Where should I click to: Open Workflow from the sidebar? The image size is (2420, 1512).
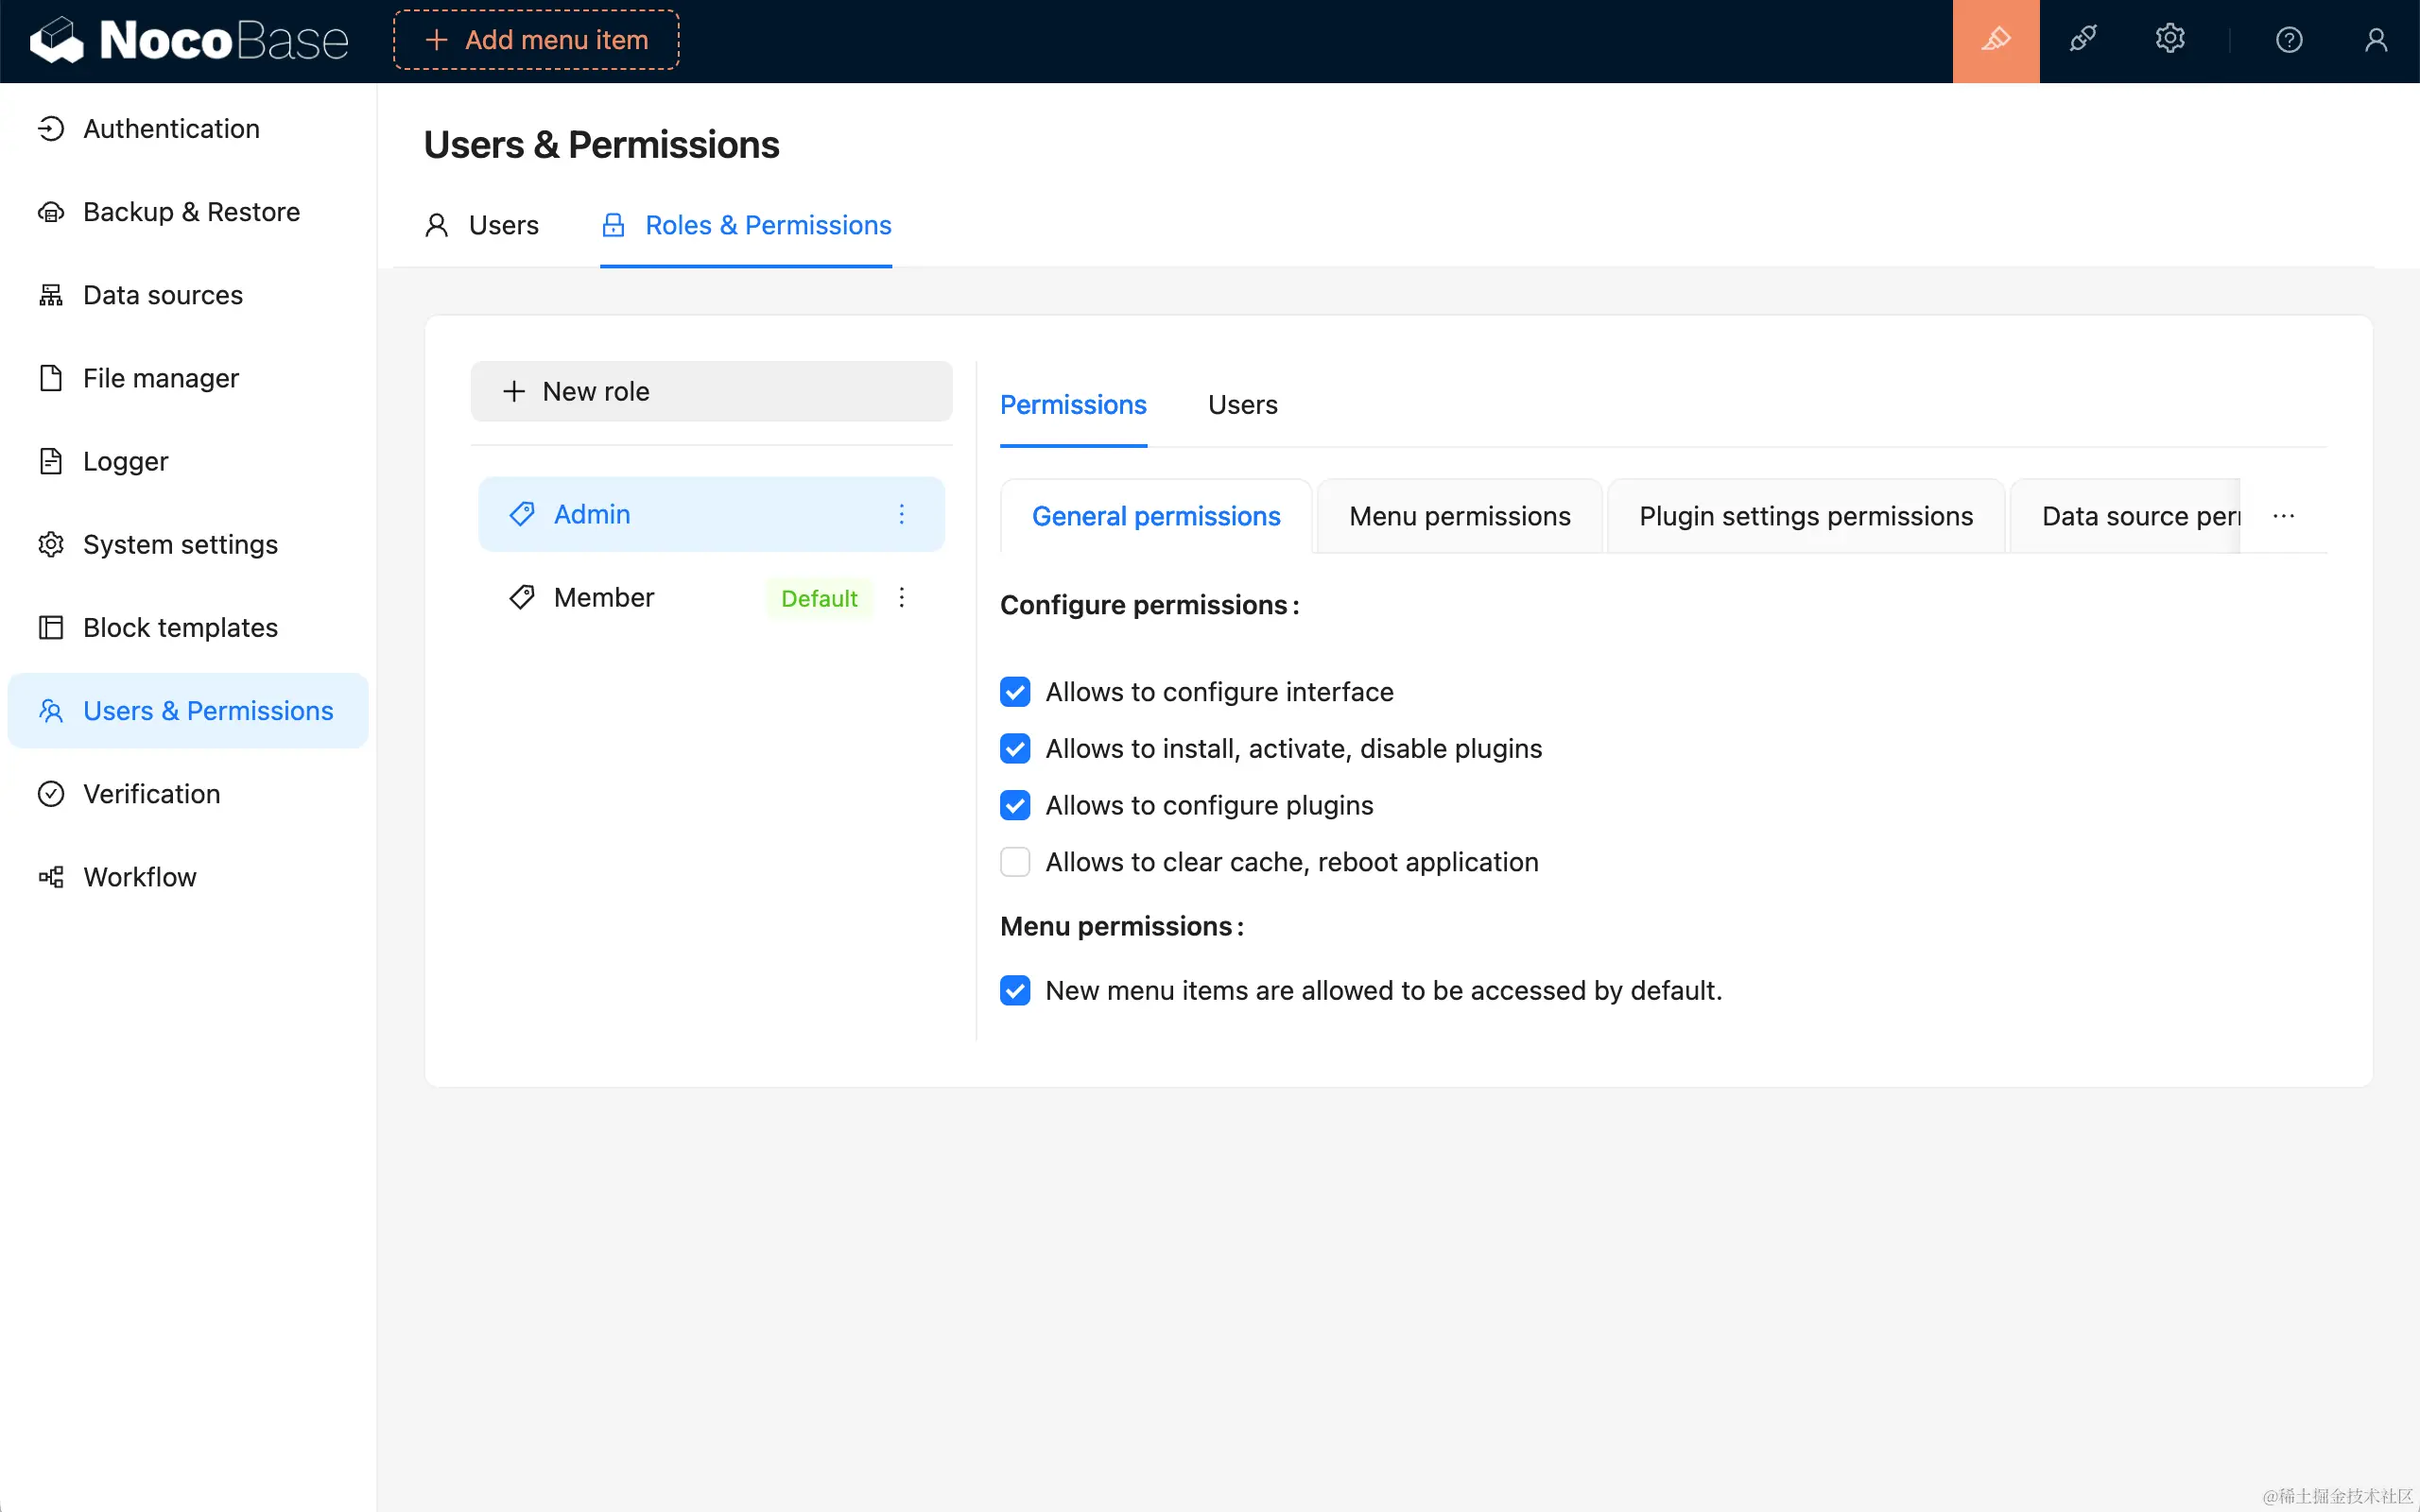pyautogui.click(x=139, y=877)
